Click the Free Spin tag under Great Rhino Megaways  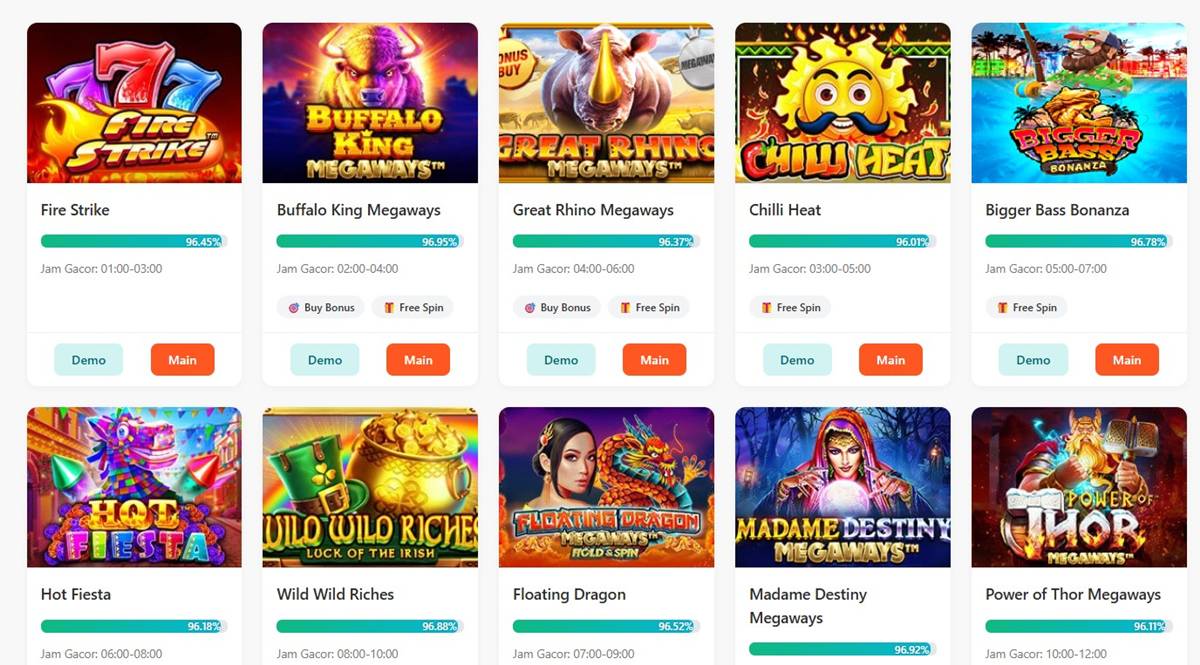648,308
